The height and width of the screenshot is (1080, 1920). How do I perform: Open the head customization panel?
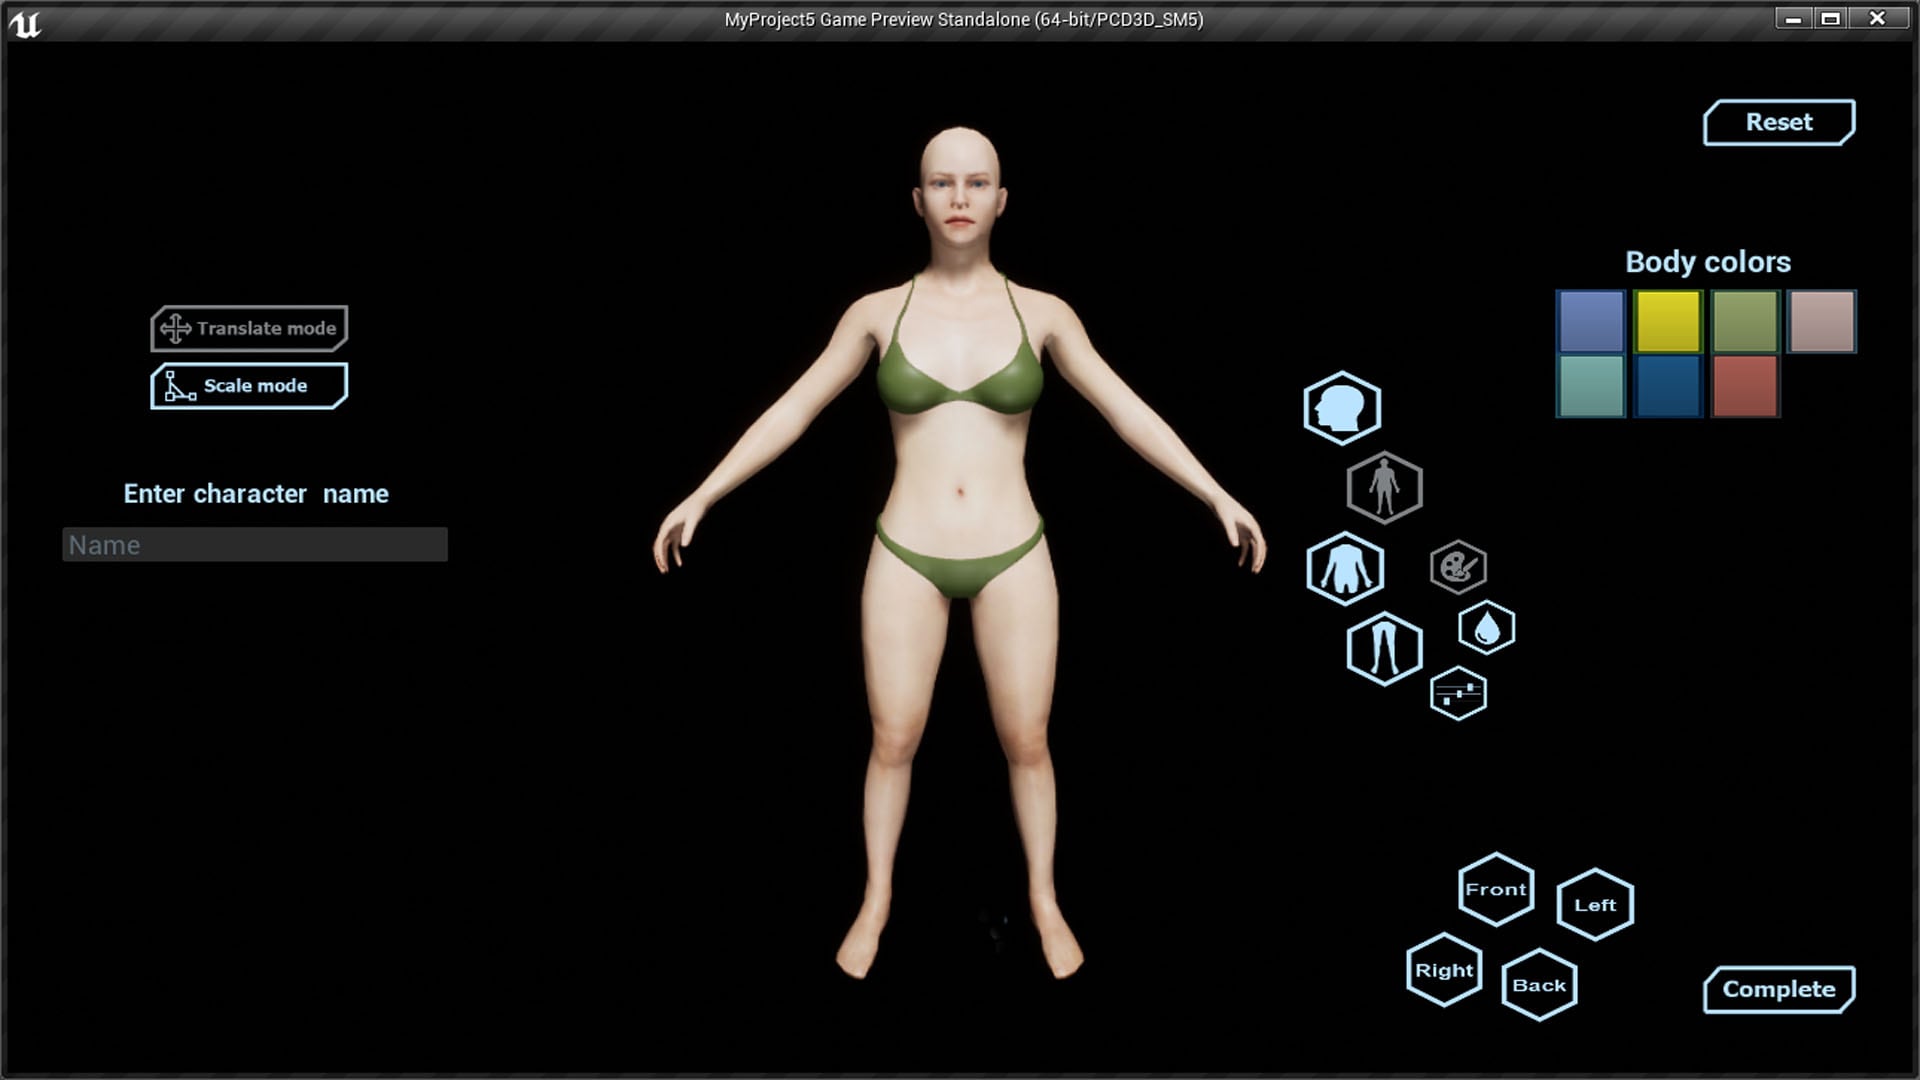pos(1344,407)
